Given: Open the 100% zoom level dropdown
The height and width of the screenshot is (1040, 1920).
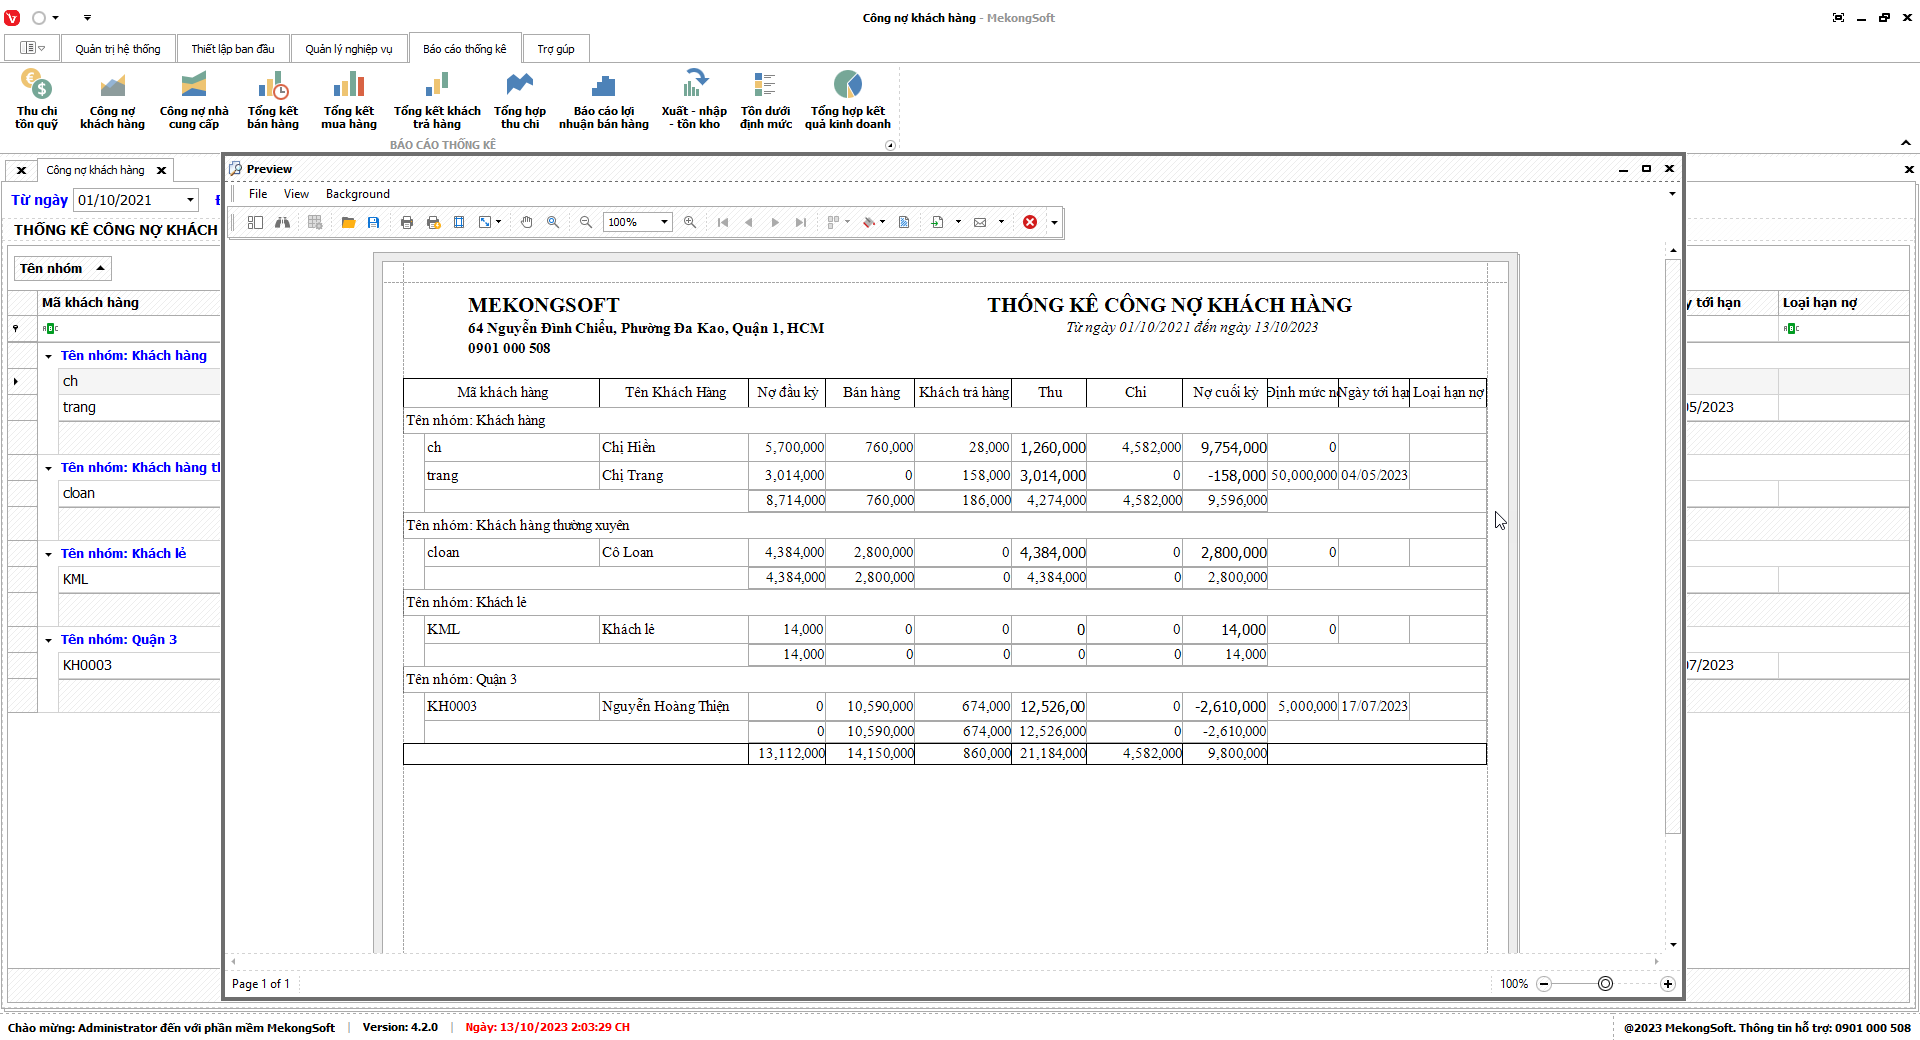Looking at the screenshot, I should pyautogui.click(x=664, y=222).
